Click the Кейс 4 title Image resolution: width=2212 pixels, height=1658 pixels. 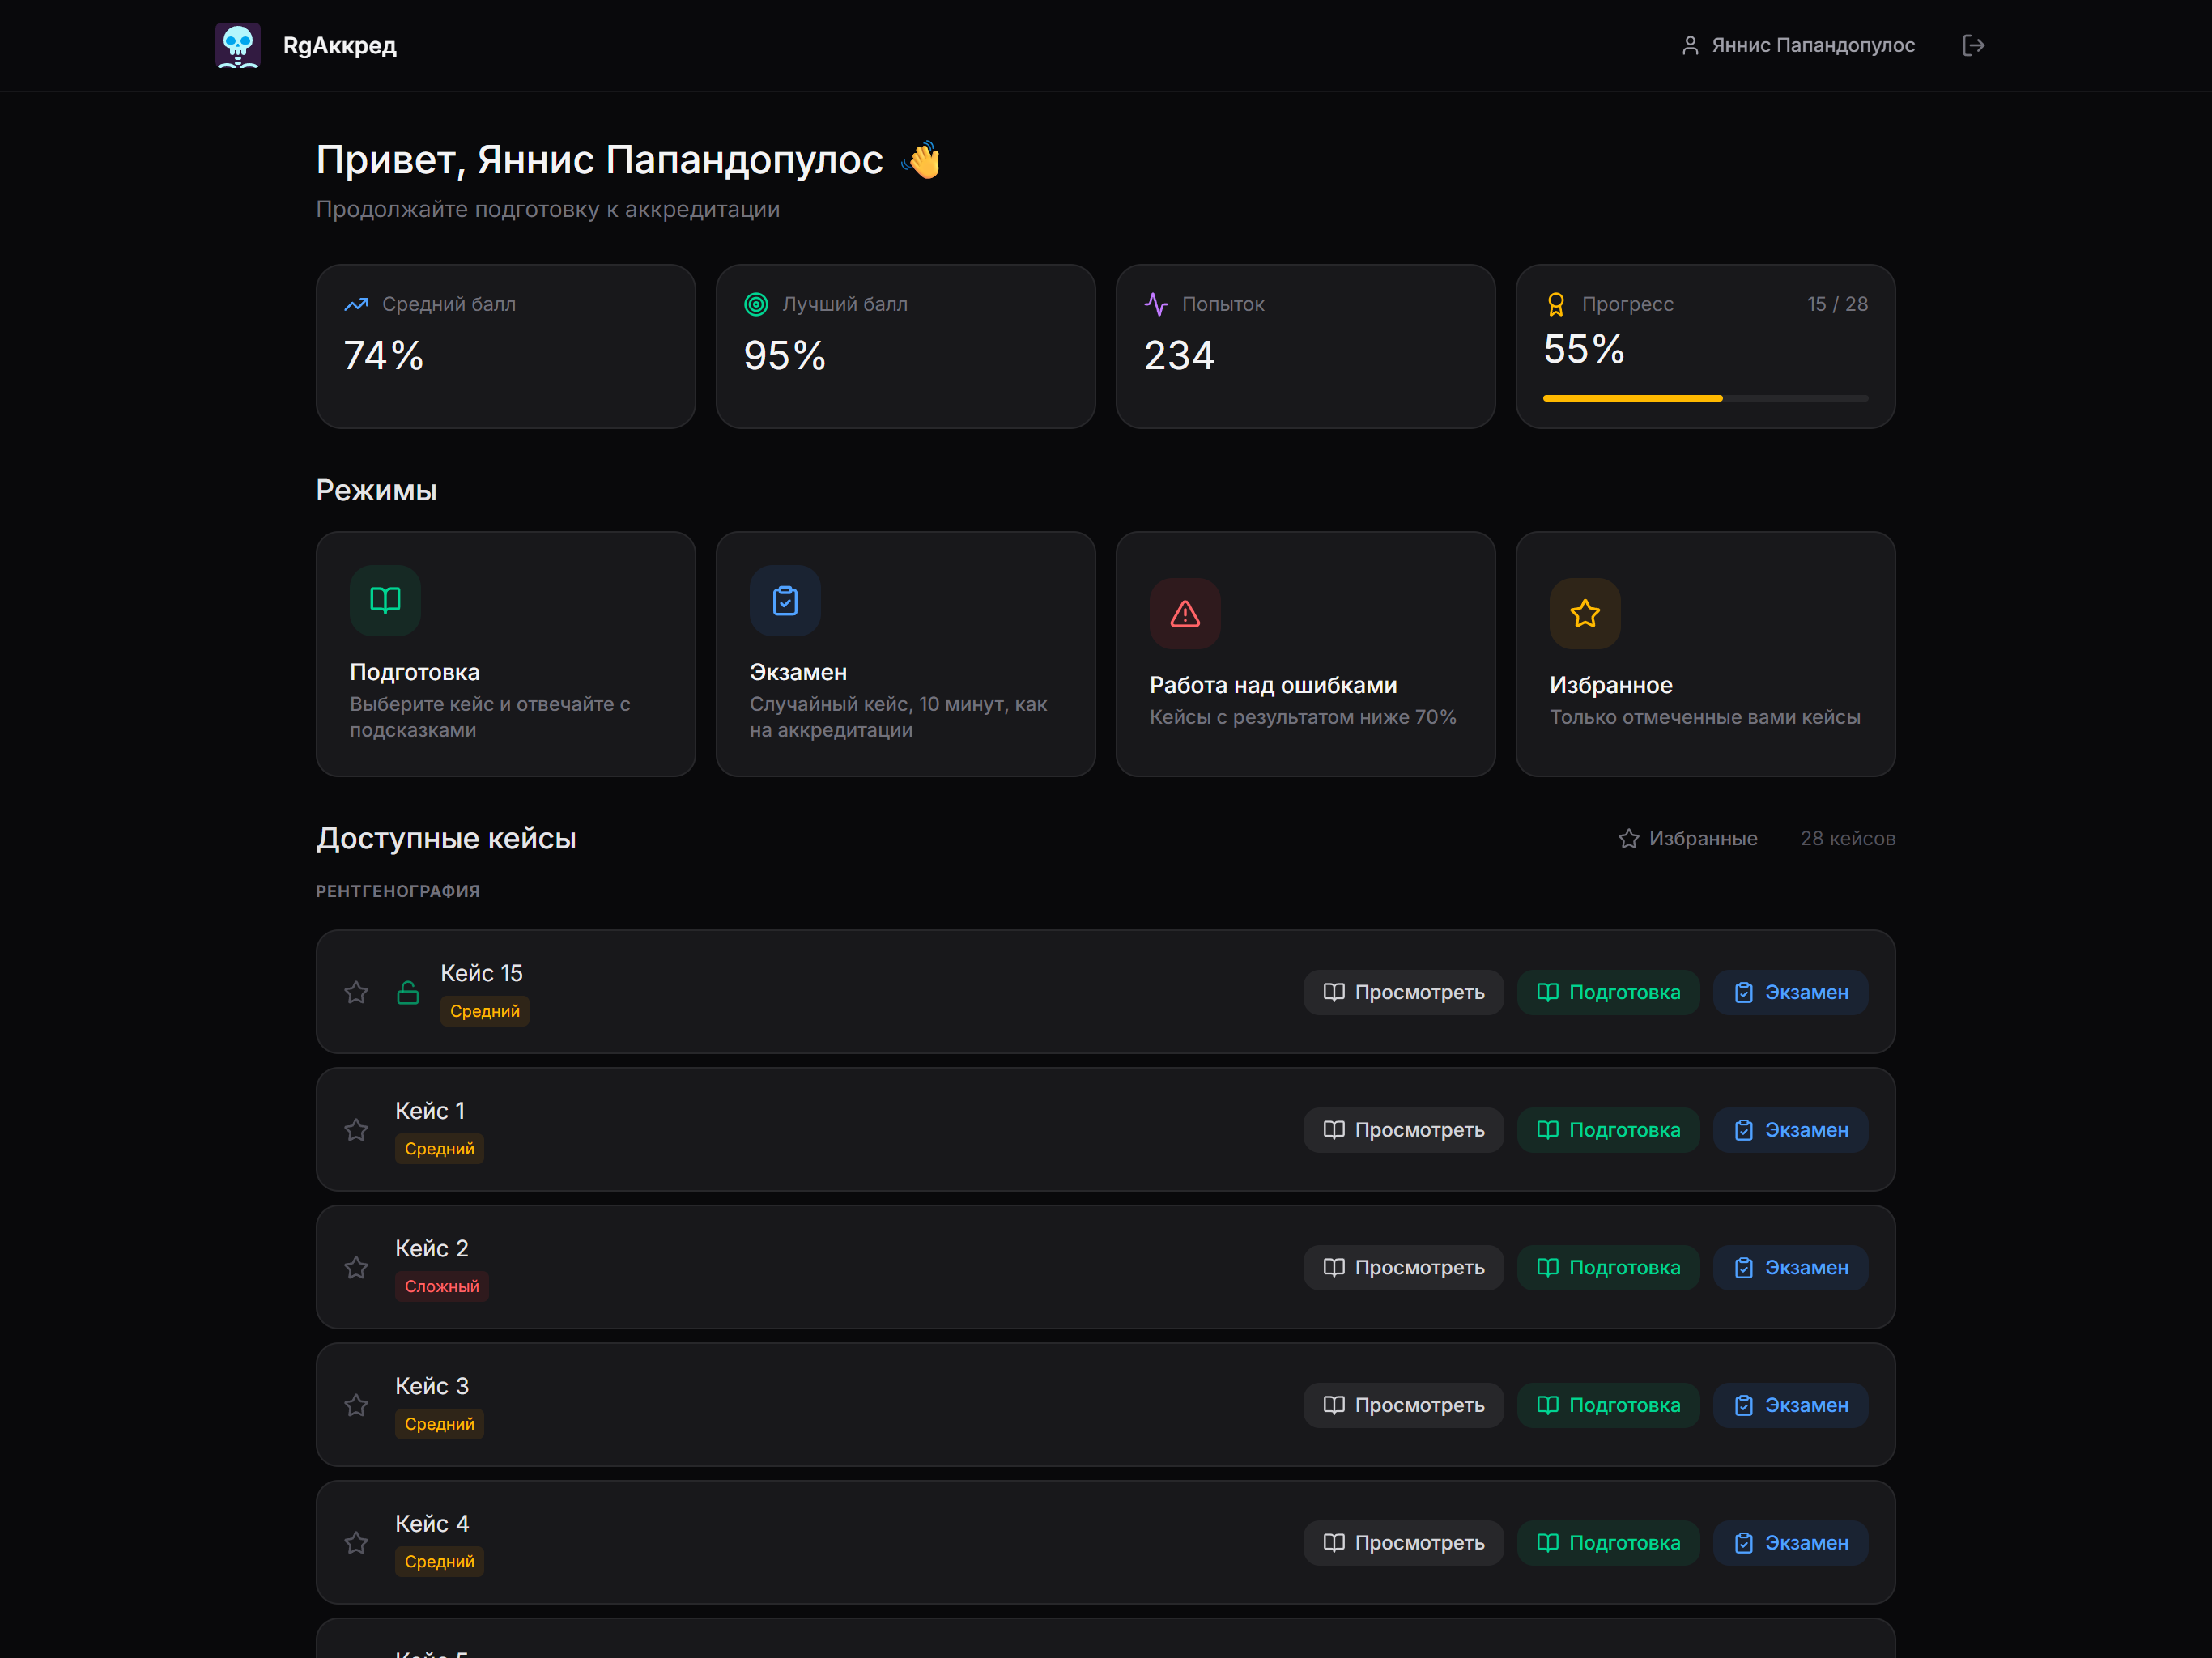pos(432,1524)
